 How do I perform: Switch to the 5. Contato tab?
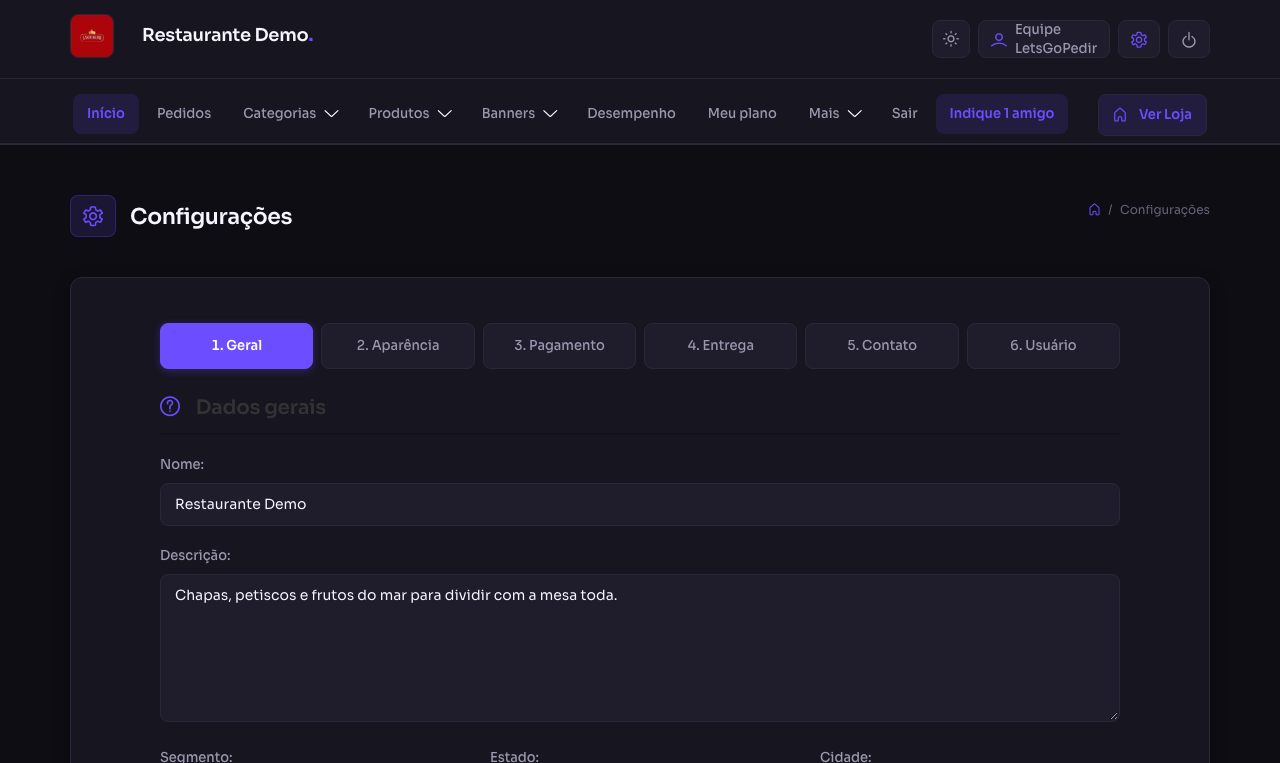(882, 346)
